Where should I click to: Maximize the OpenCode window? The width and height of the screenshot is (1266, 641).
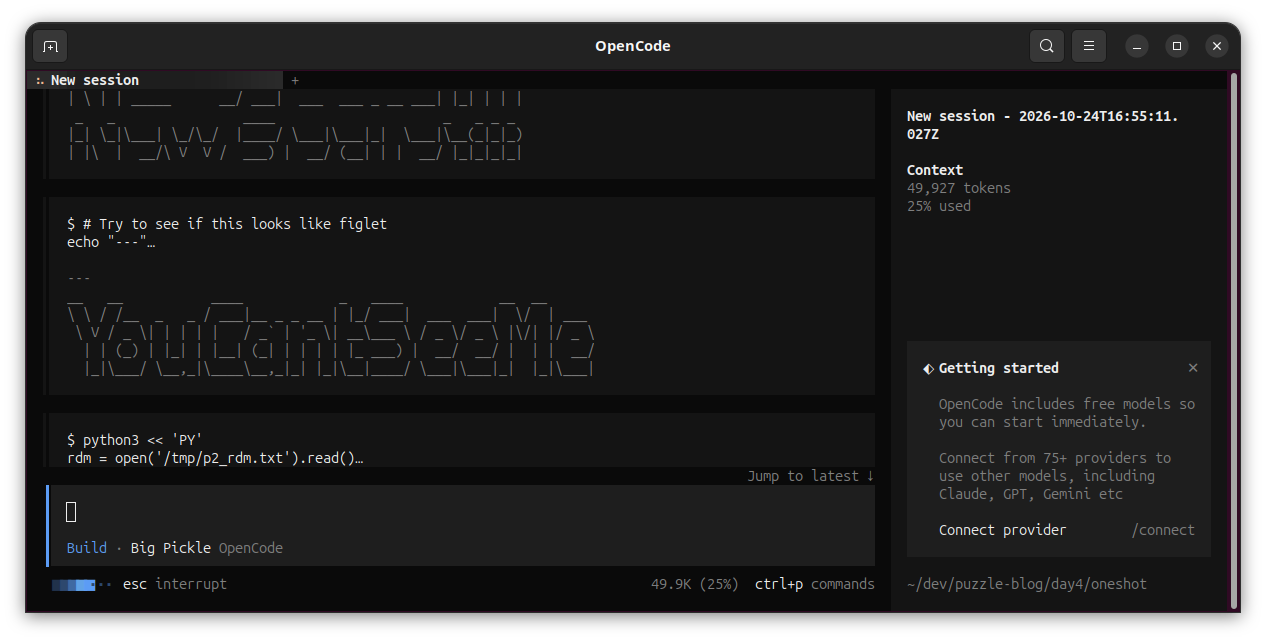[x=1177, y=46]
